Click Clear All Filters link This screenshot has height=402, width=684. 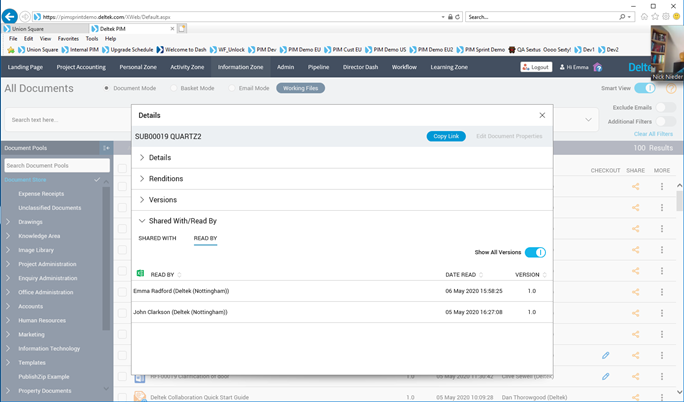pyautogui.click(x=653, y=134)
